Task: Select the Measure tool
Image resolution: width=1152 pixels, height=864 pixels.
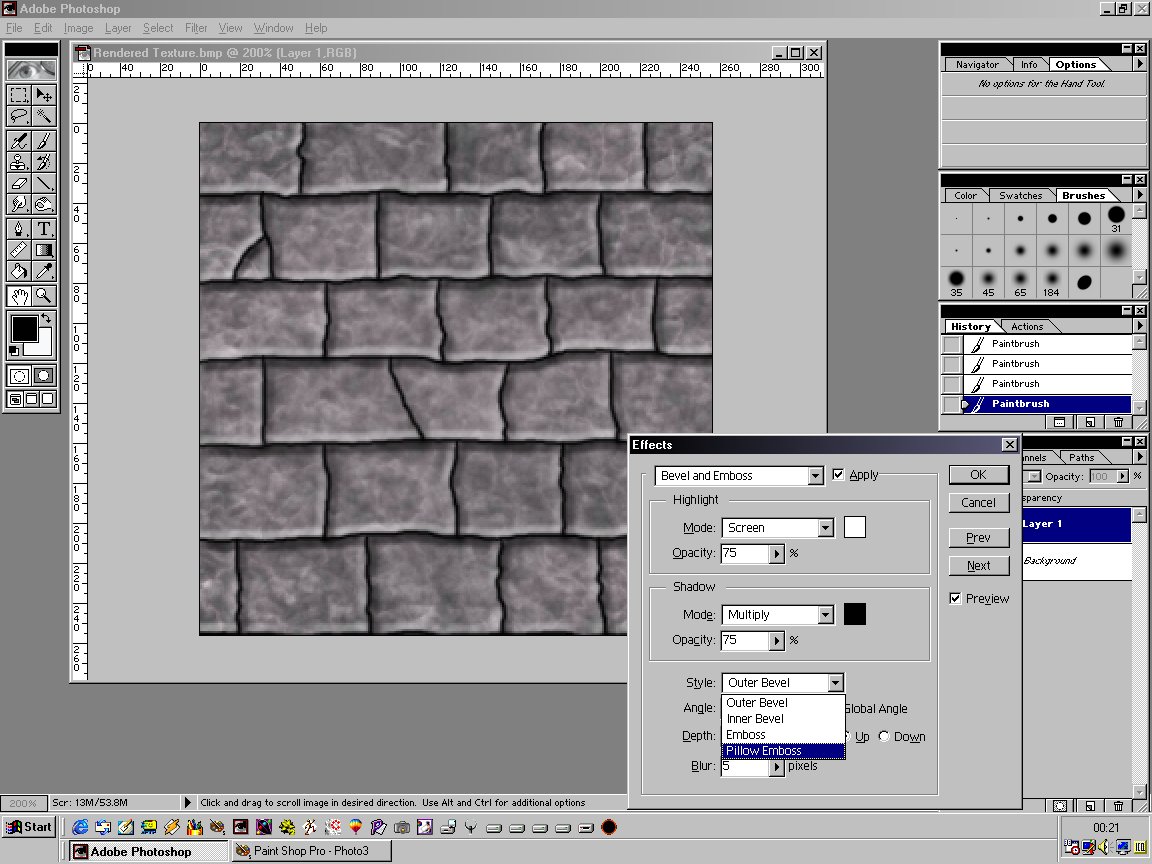Action: [20, 250]
